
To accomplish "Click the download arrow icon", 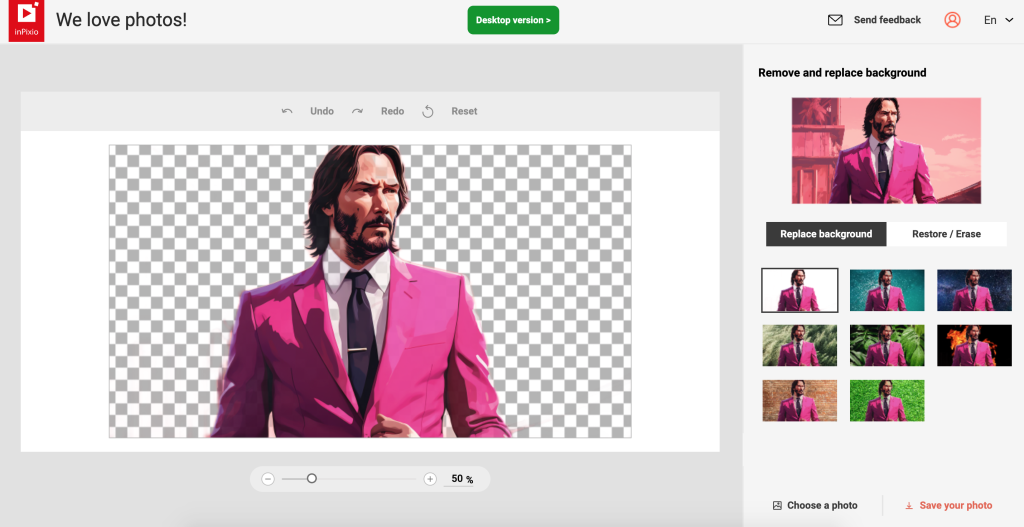I will (x=908, y=505).
